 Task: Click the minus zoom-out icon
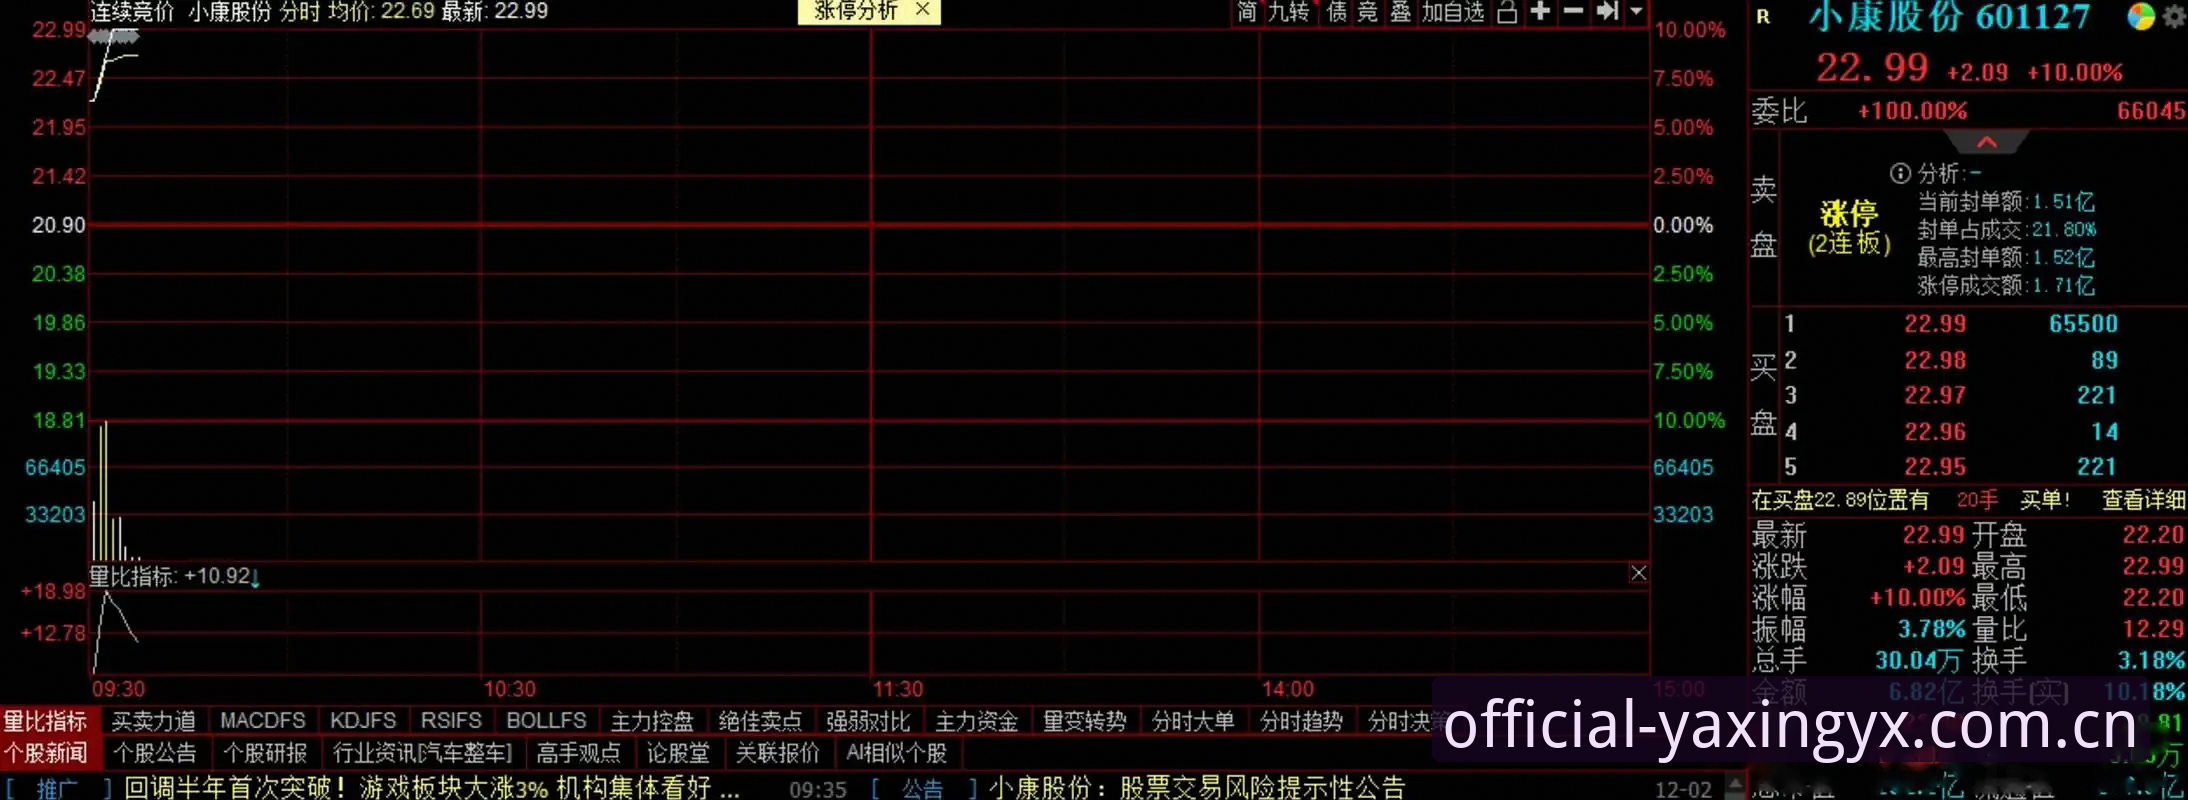click(x=1573, y=11)
